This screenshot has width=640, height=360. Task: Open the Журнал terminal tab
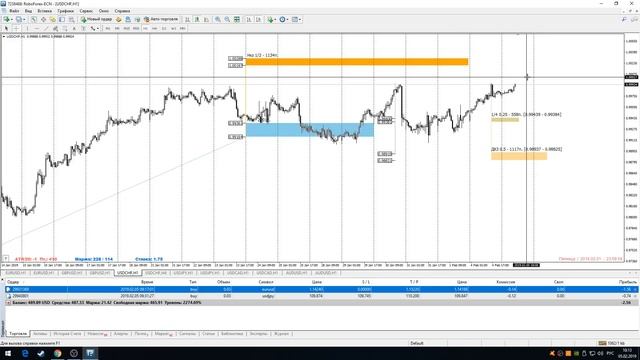point(281,334)
